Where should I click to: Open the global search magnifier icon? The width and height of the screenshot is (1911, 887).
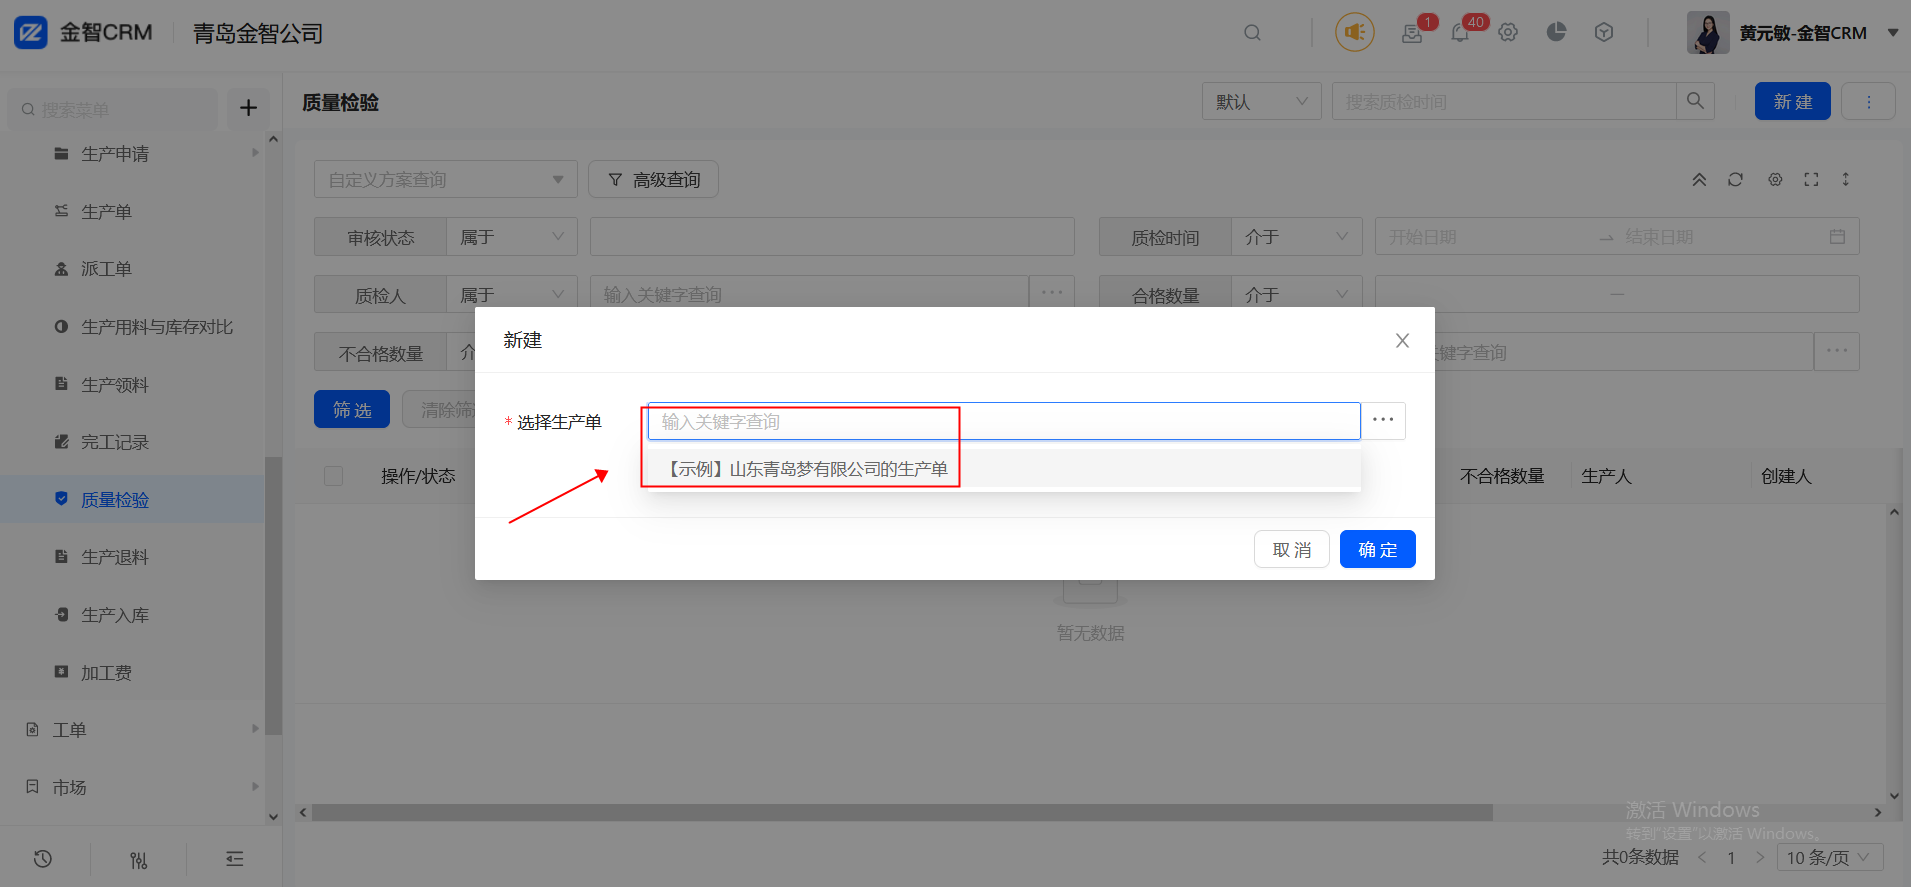click(x=1252, y=33)
